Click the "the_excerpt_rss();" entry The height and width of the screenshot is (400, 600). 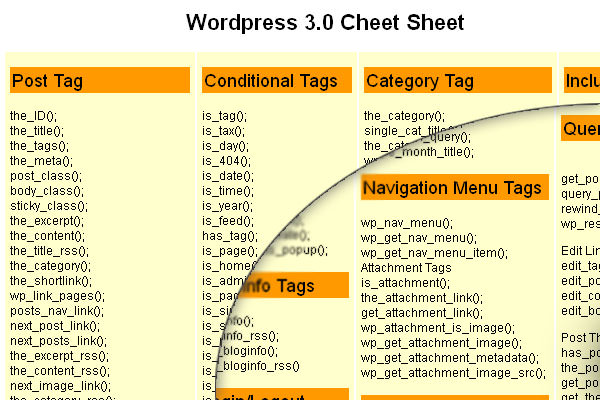[59, 356]
